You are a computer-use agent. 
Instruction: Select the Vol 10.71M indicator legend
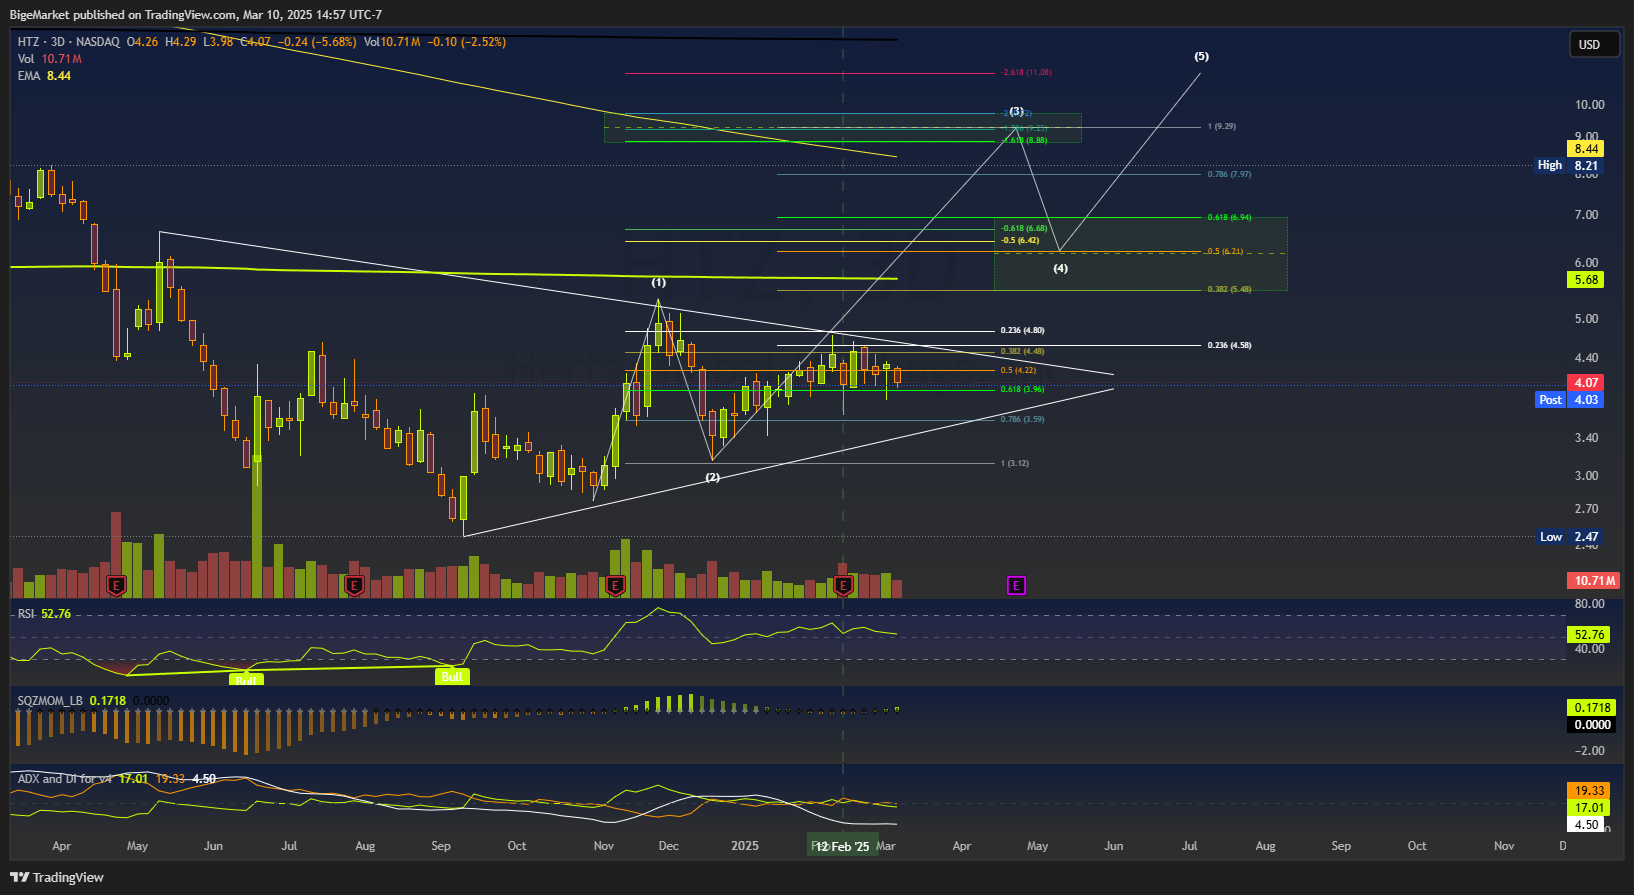pos(50,59)
